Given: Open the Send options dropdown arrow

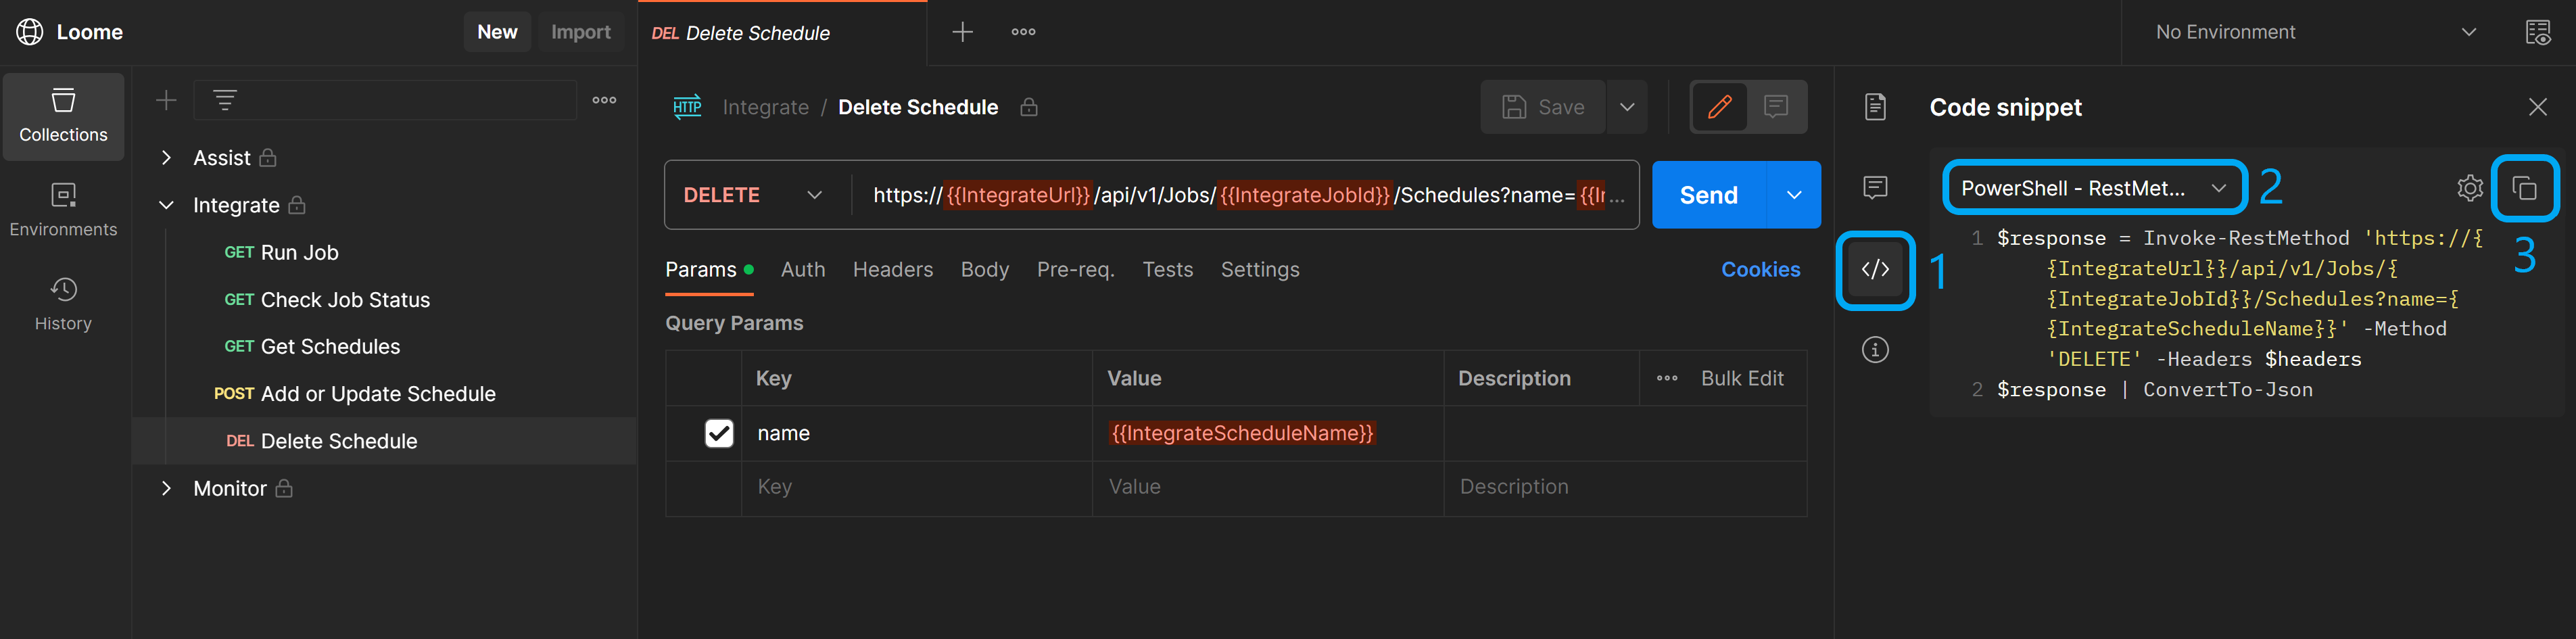Looking at the screenshot, I should pyautogui.click(x=1794, y=195).
